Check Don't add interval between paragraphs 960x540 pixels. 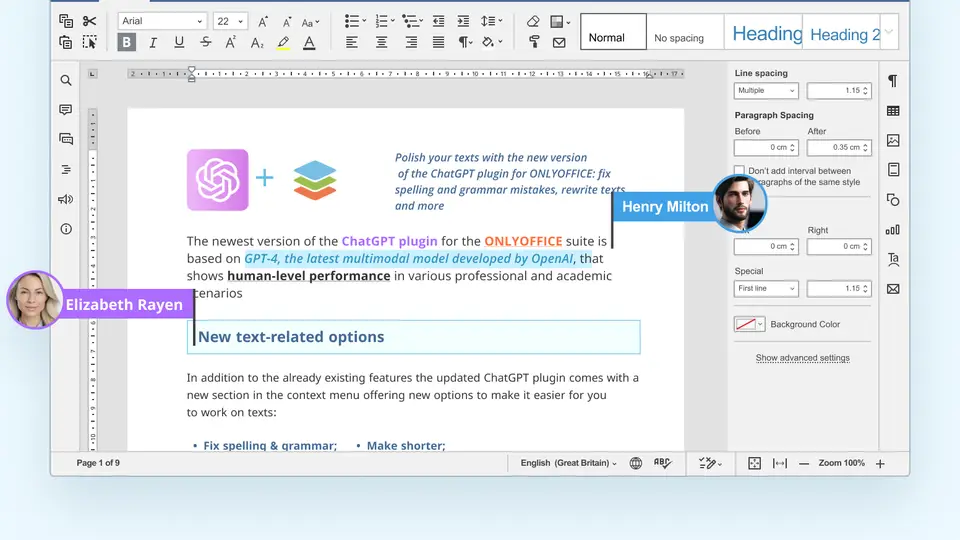coord(740,170)
